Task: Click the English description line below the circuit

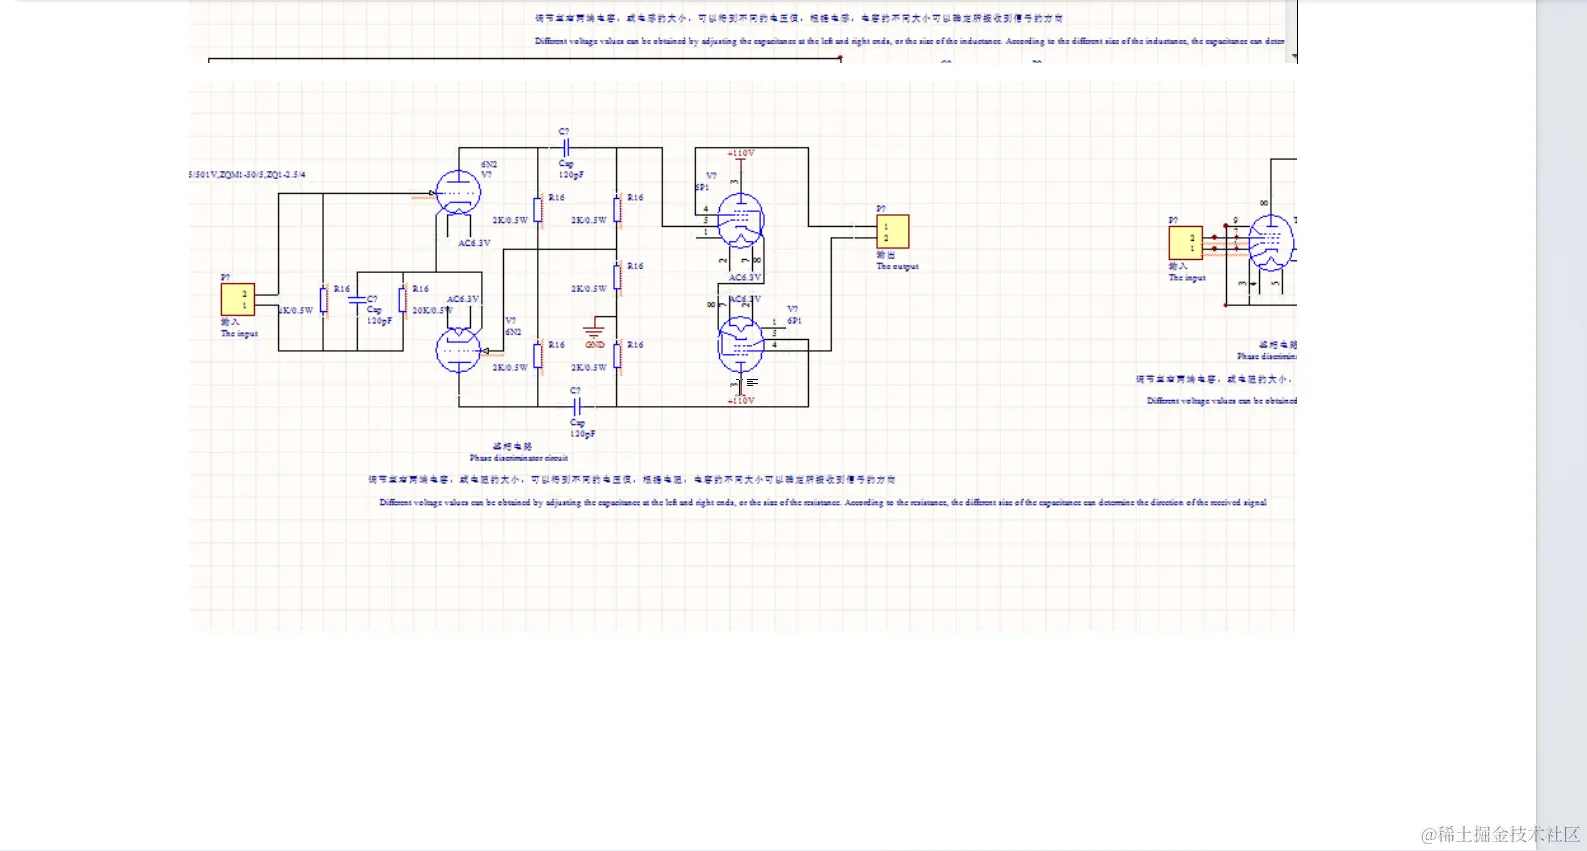Action: 823,503
